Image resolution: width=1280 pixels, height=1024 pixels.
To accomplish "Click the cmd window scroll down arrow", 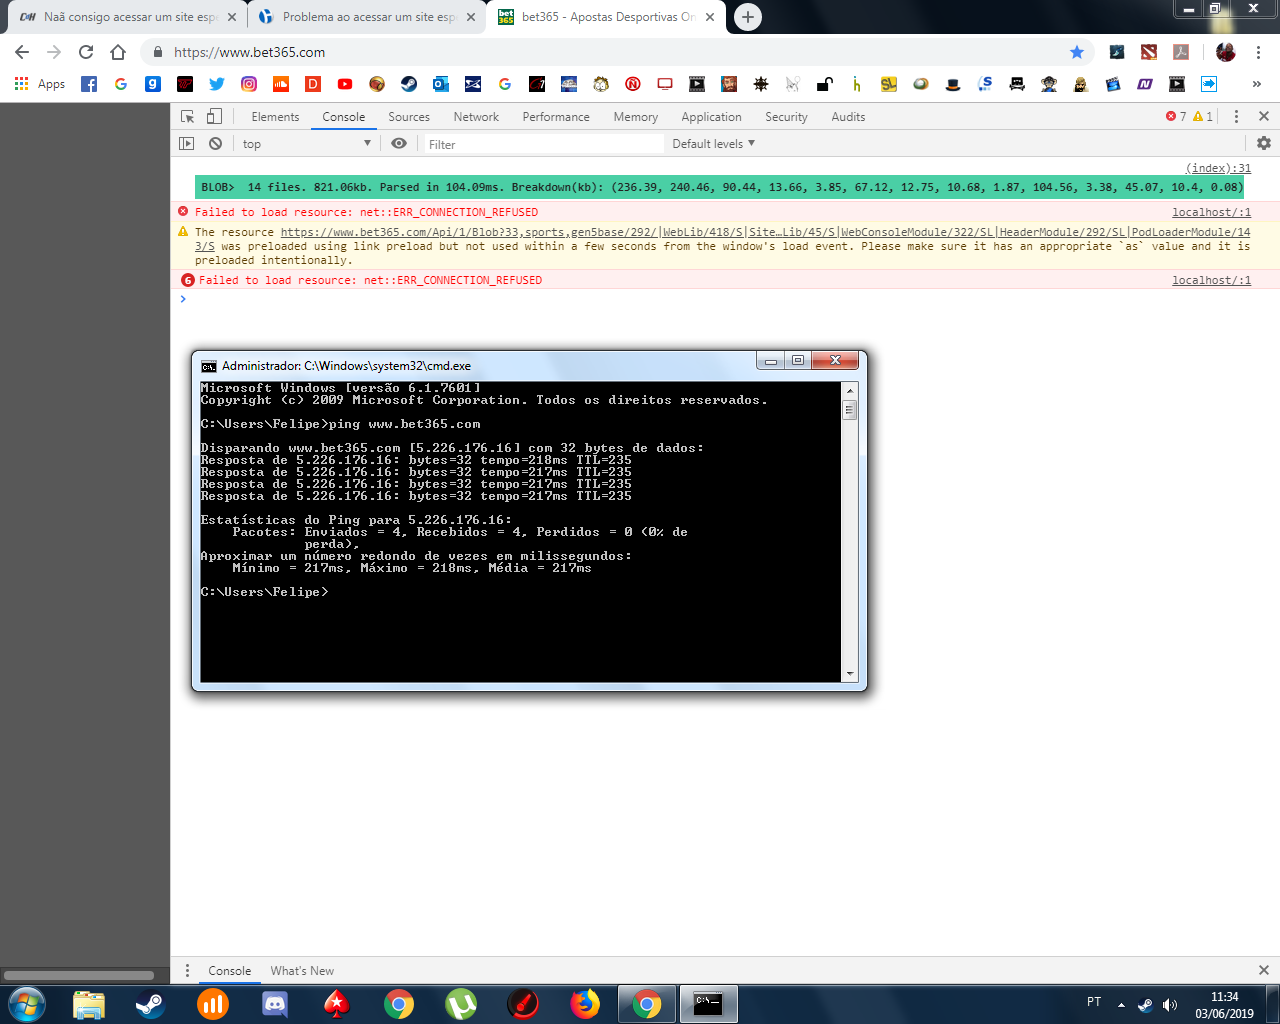I will (850, 675).
